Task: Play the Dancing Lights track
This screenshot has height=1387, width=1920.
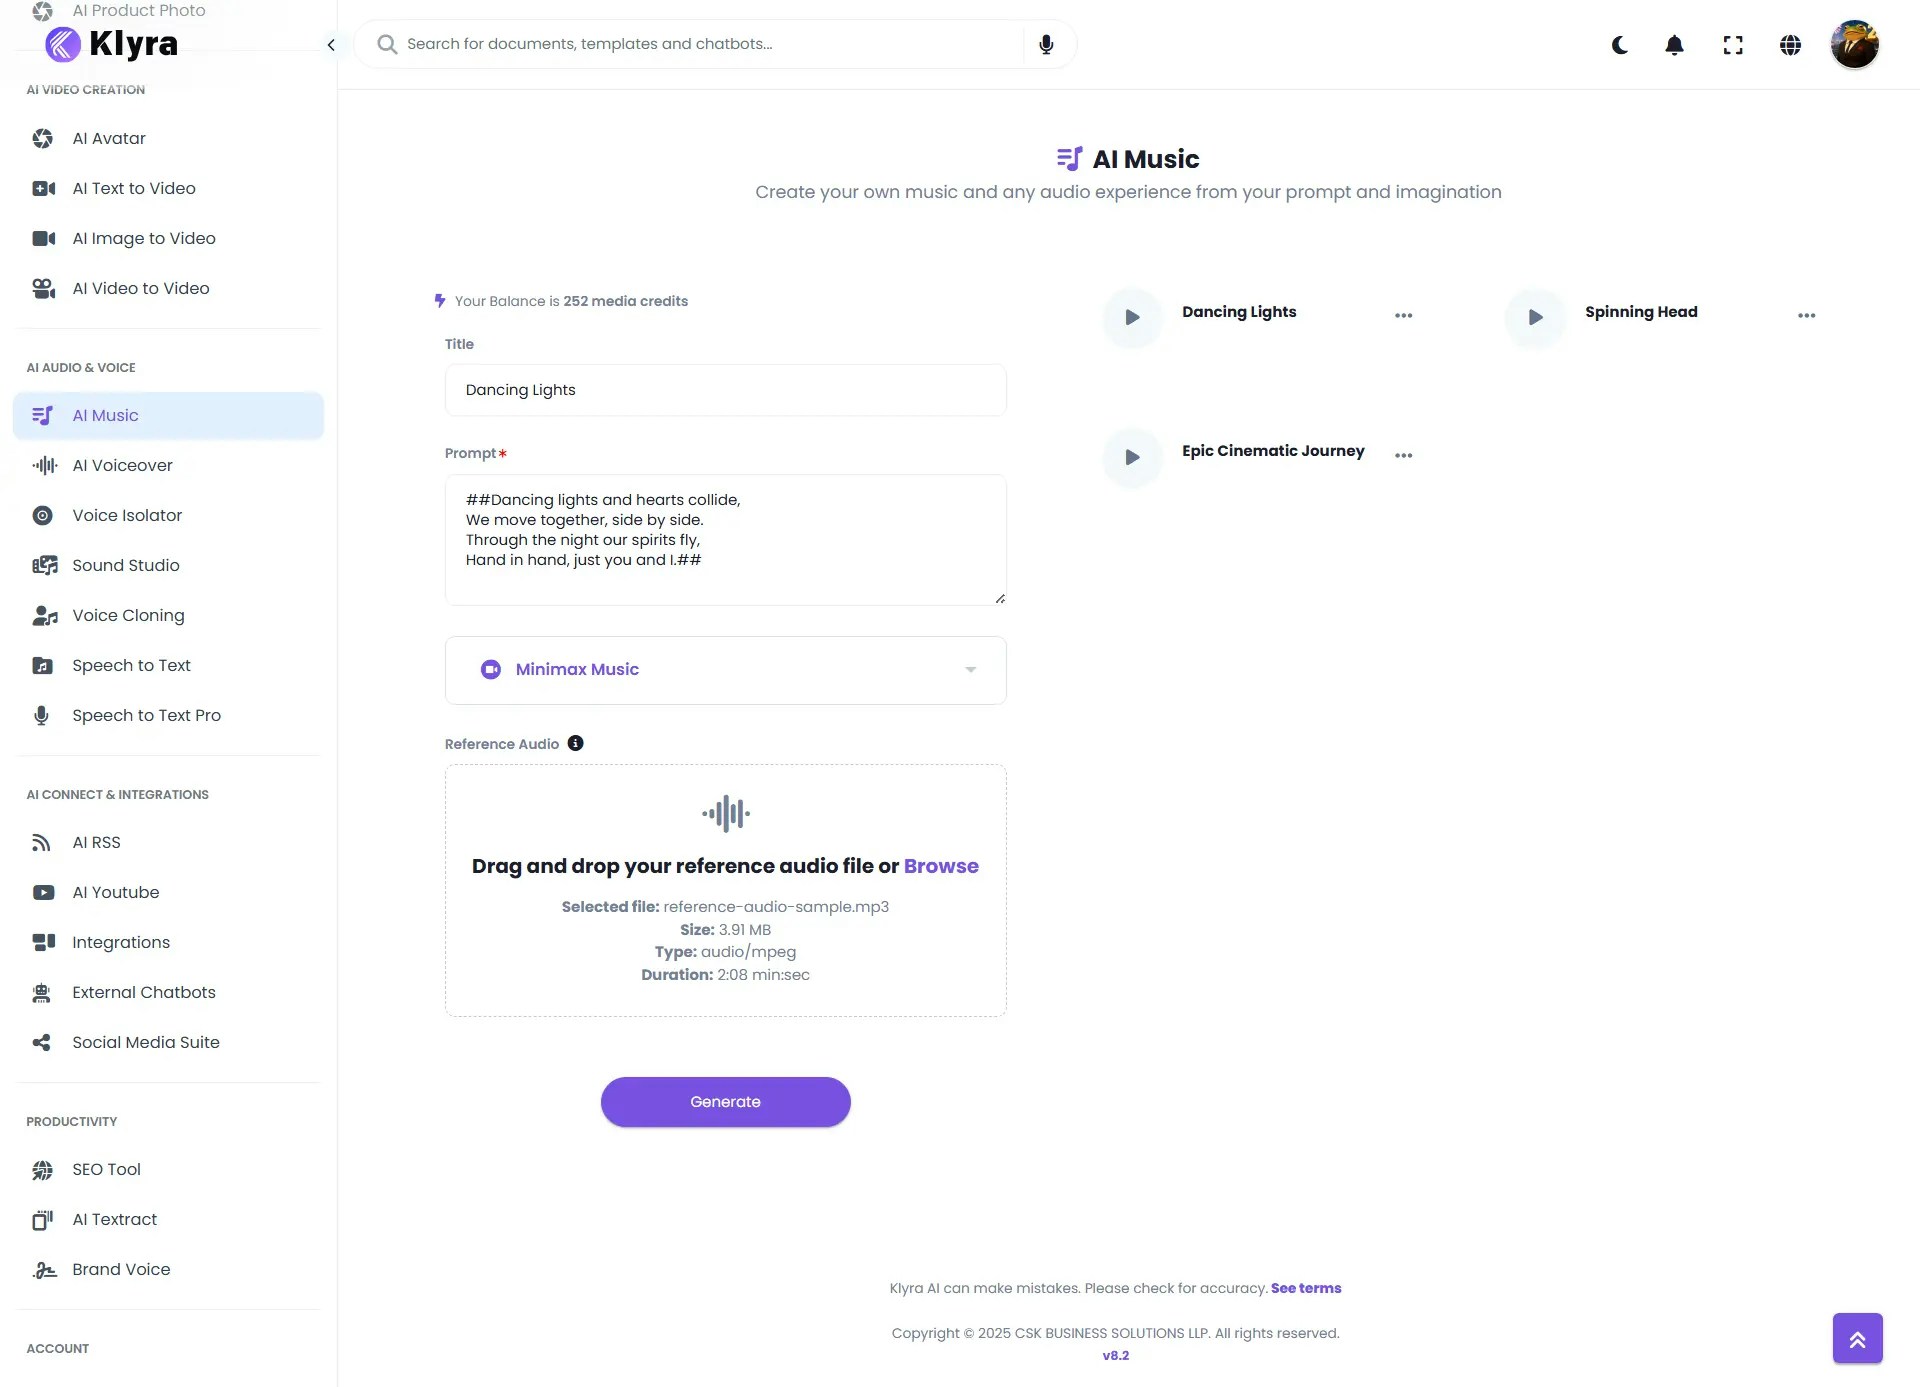Action: (x=1131, y=317)
